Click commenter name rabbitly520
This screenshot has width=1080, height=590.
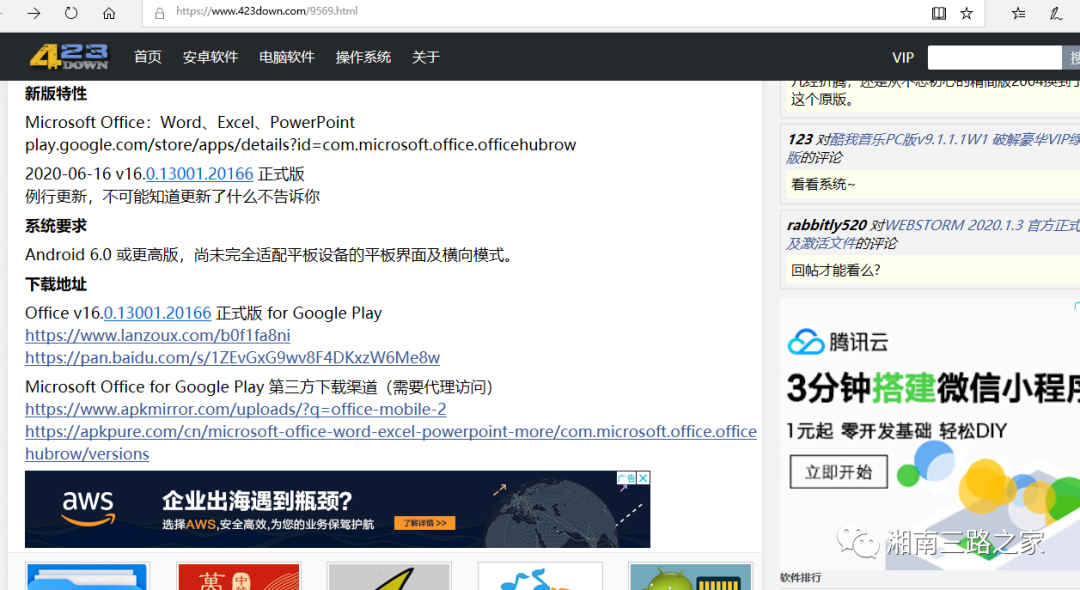(x=827, y=225)
